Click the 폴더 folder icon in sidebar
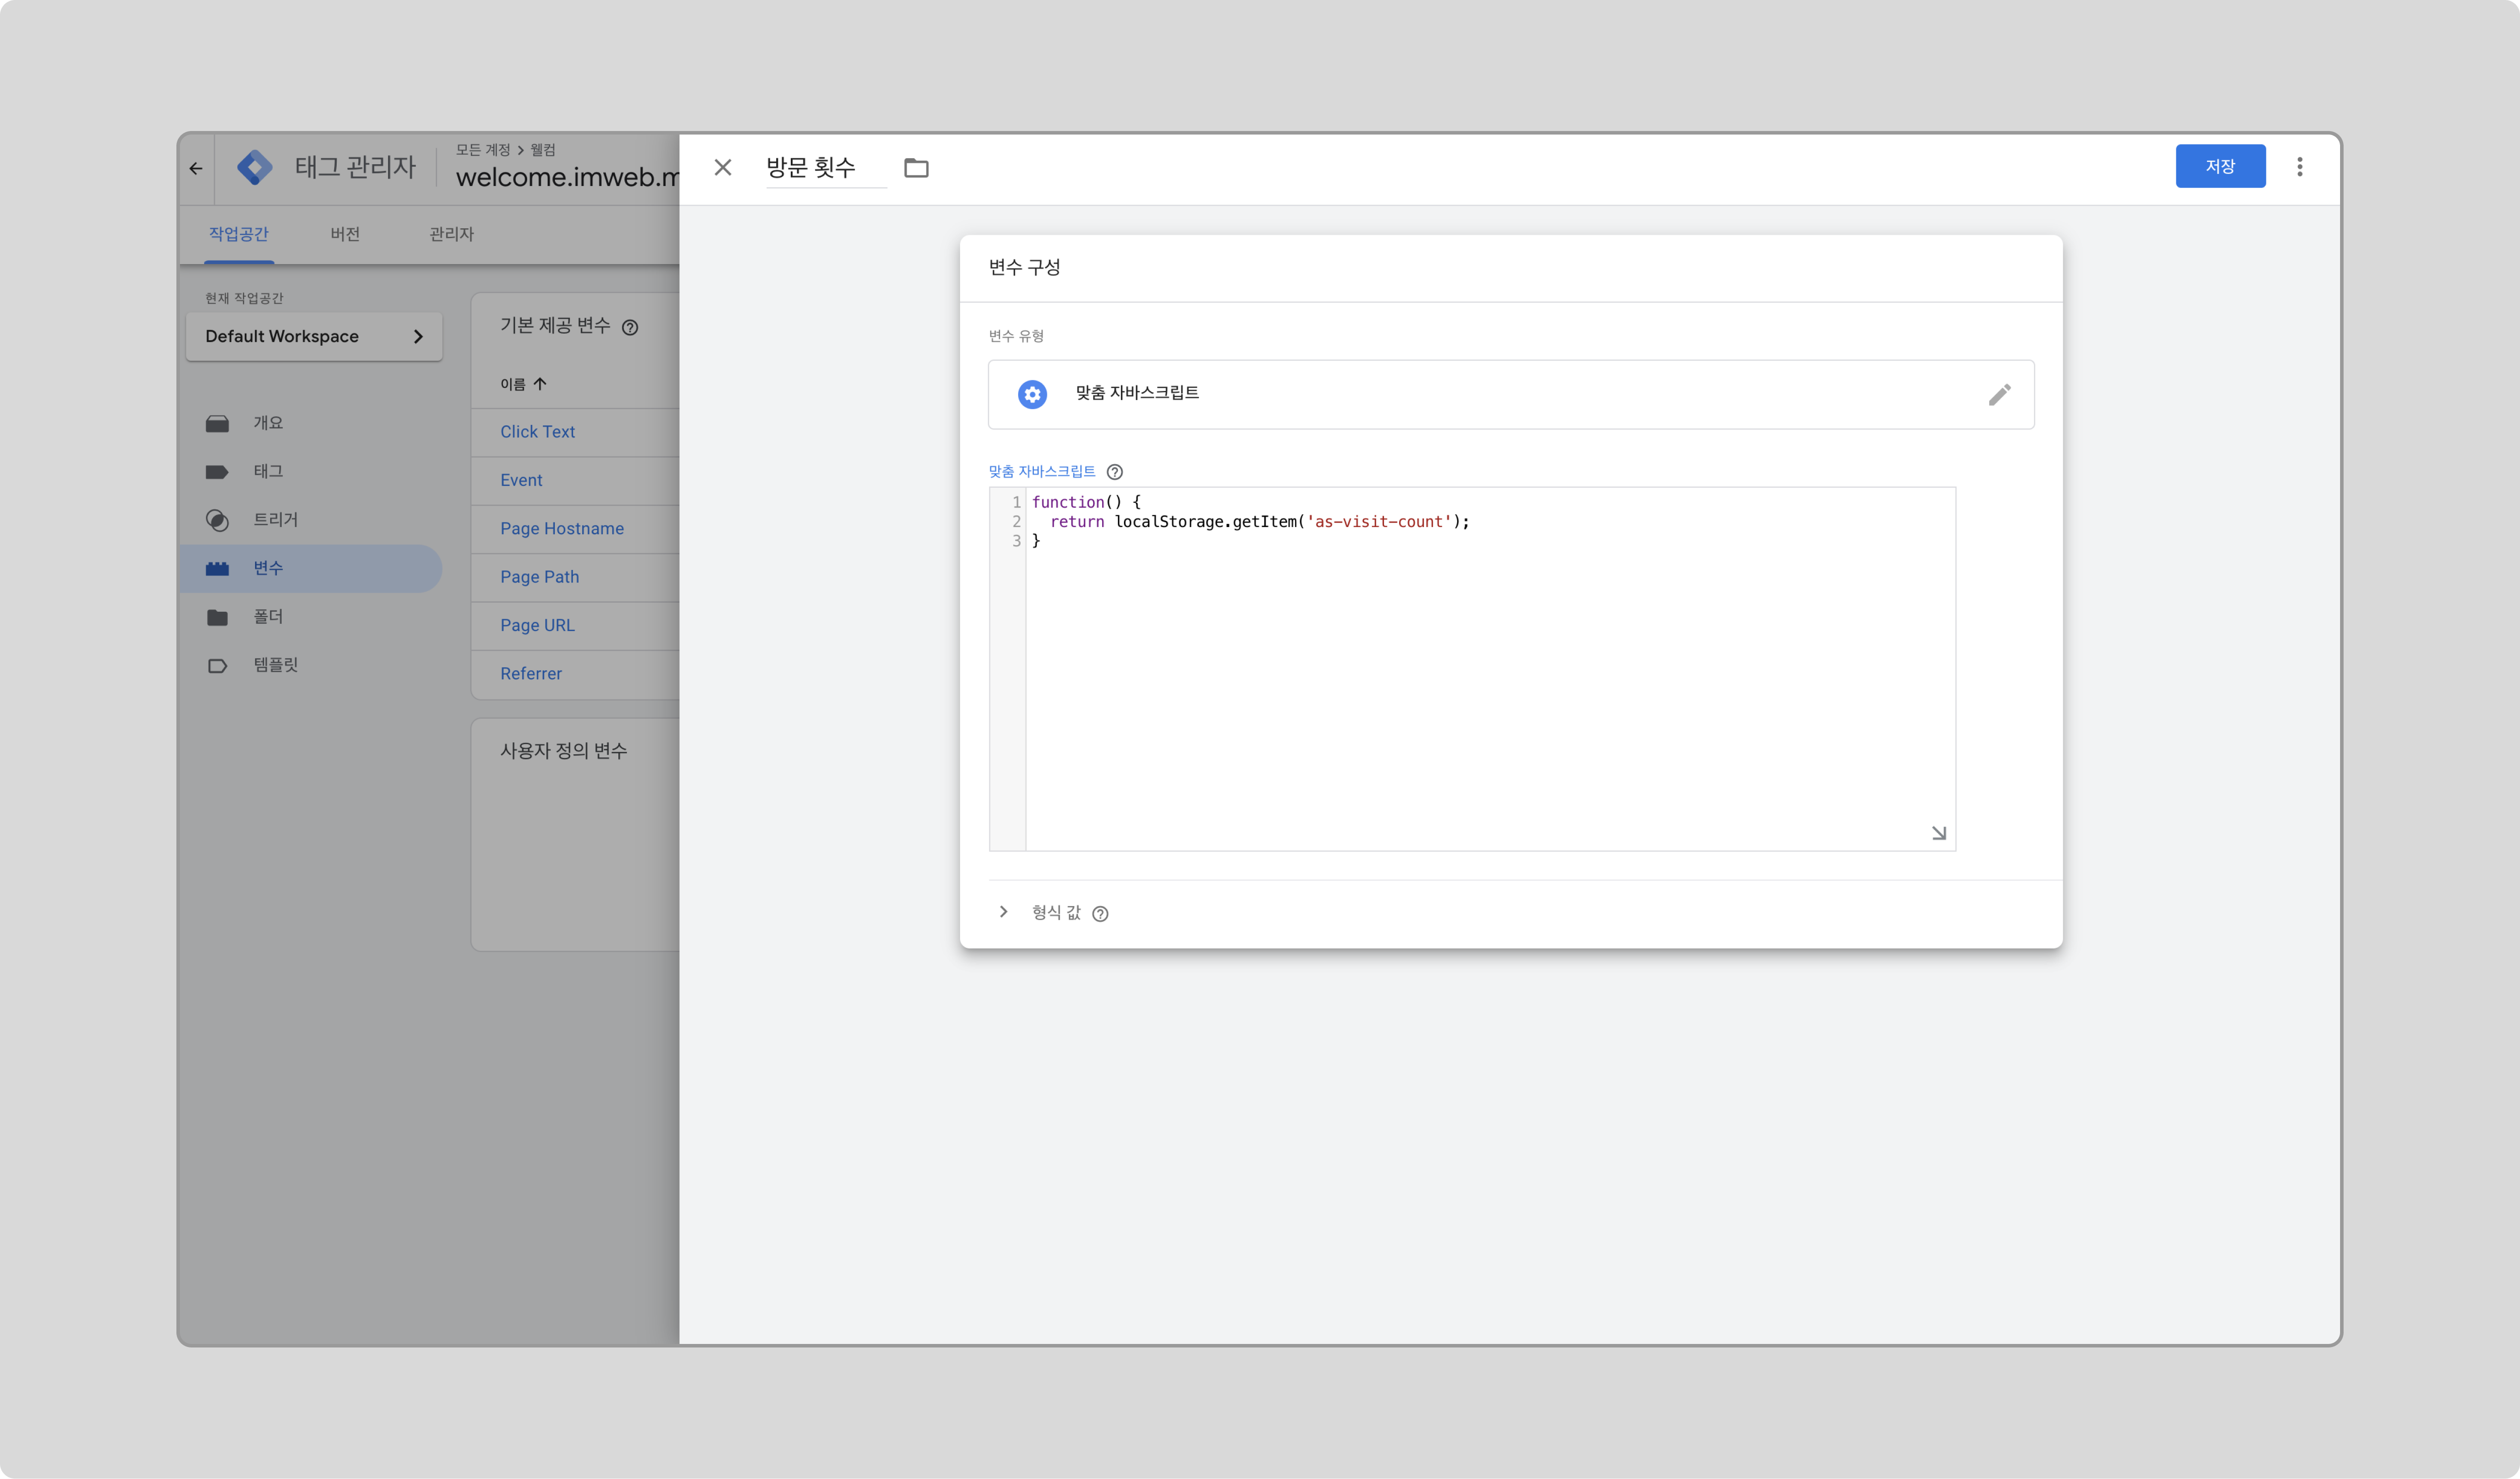The image size is (2520, 1479). click(217, 617)
